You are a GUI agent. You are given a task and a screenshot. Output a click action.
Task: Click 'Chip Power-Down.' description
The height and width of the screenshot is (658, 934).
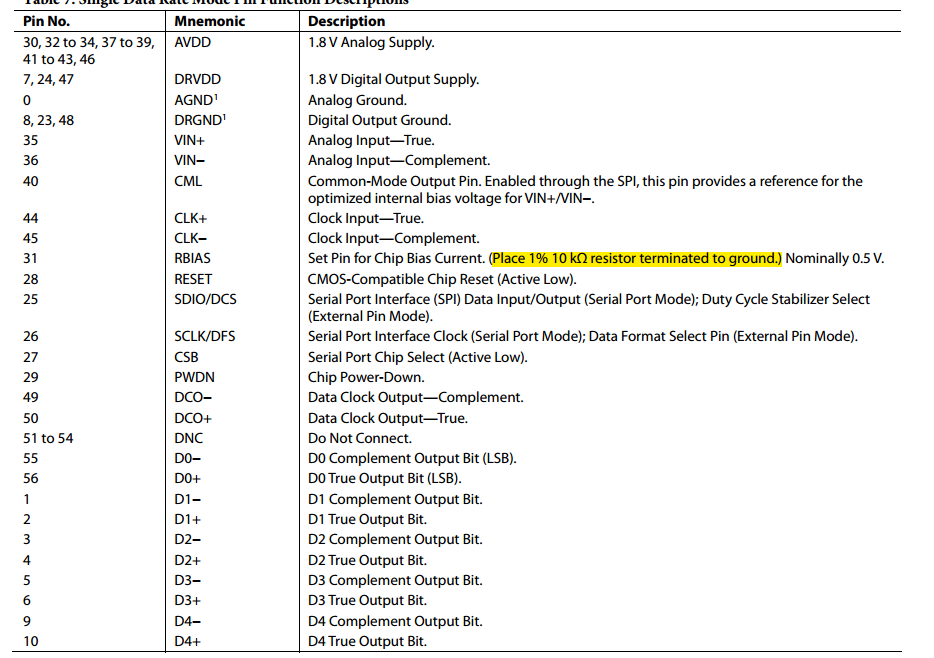tap(366, 378)
